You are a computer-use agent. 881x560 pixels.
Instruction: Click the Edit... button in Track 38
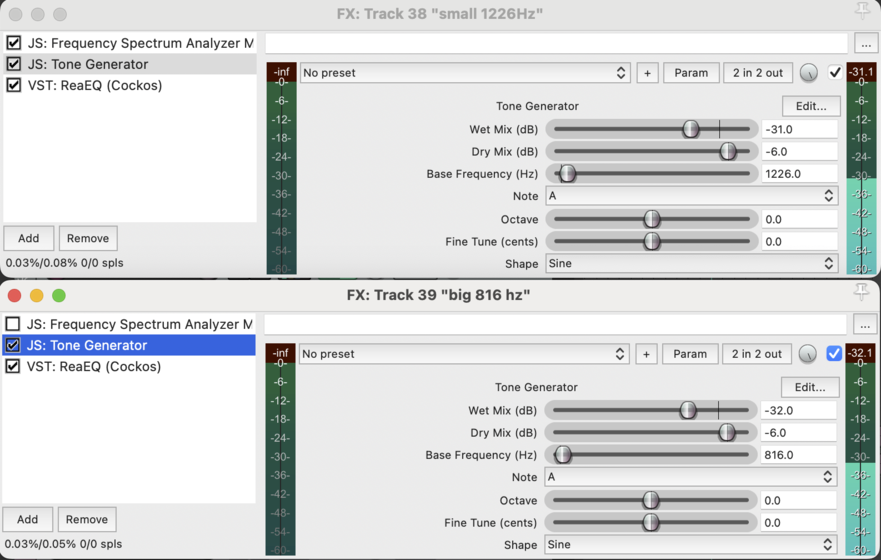(811, 106)
